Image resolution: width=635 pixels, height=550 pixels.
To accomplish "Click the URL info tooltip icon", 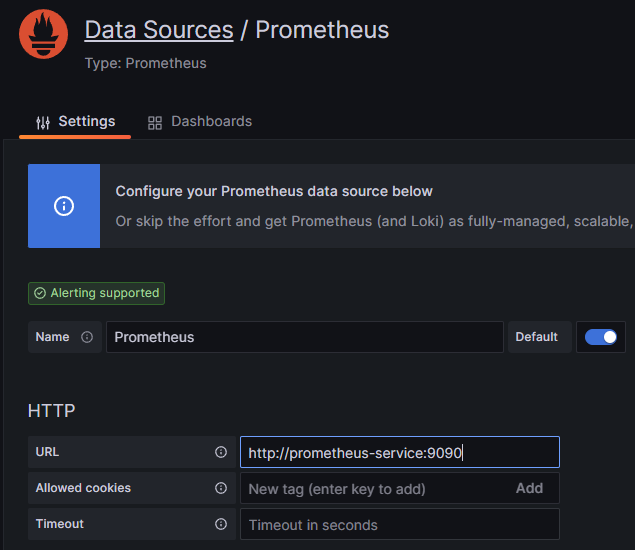I will tap(221, 452).
